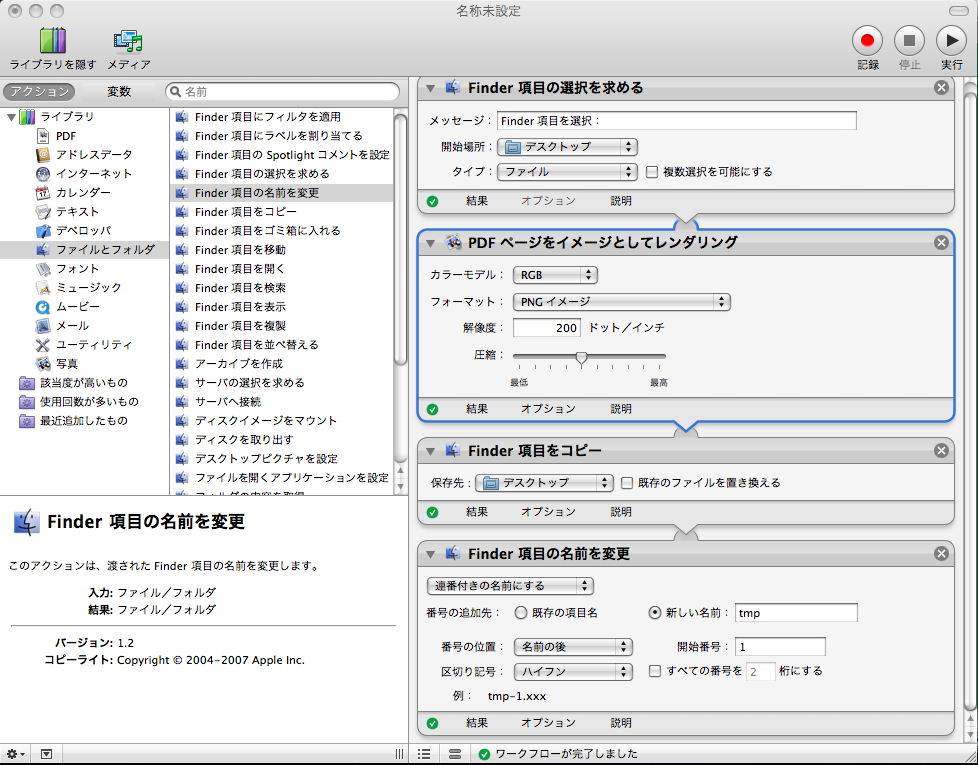Viewport: 978px width, 765px height.
Task: Collapse Finder 項目の選択を求める action
Action: (x=430, y=89)
